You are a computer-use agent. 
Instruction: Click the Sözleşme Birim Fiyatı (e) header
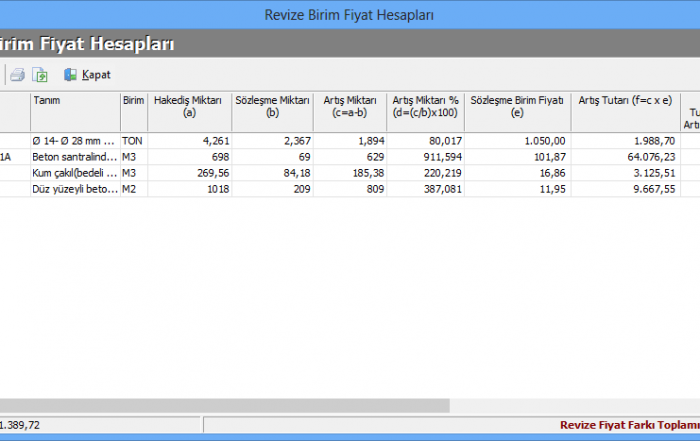pos(517,107)
